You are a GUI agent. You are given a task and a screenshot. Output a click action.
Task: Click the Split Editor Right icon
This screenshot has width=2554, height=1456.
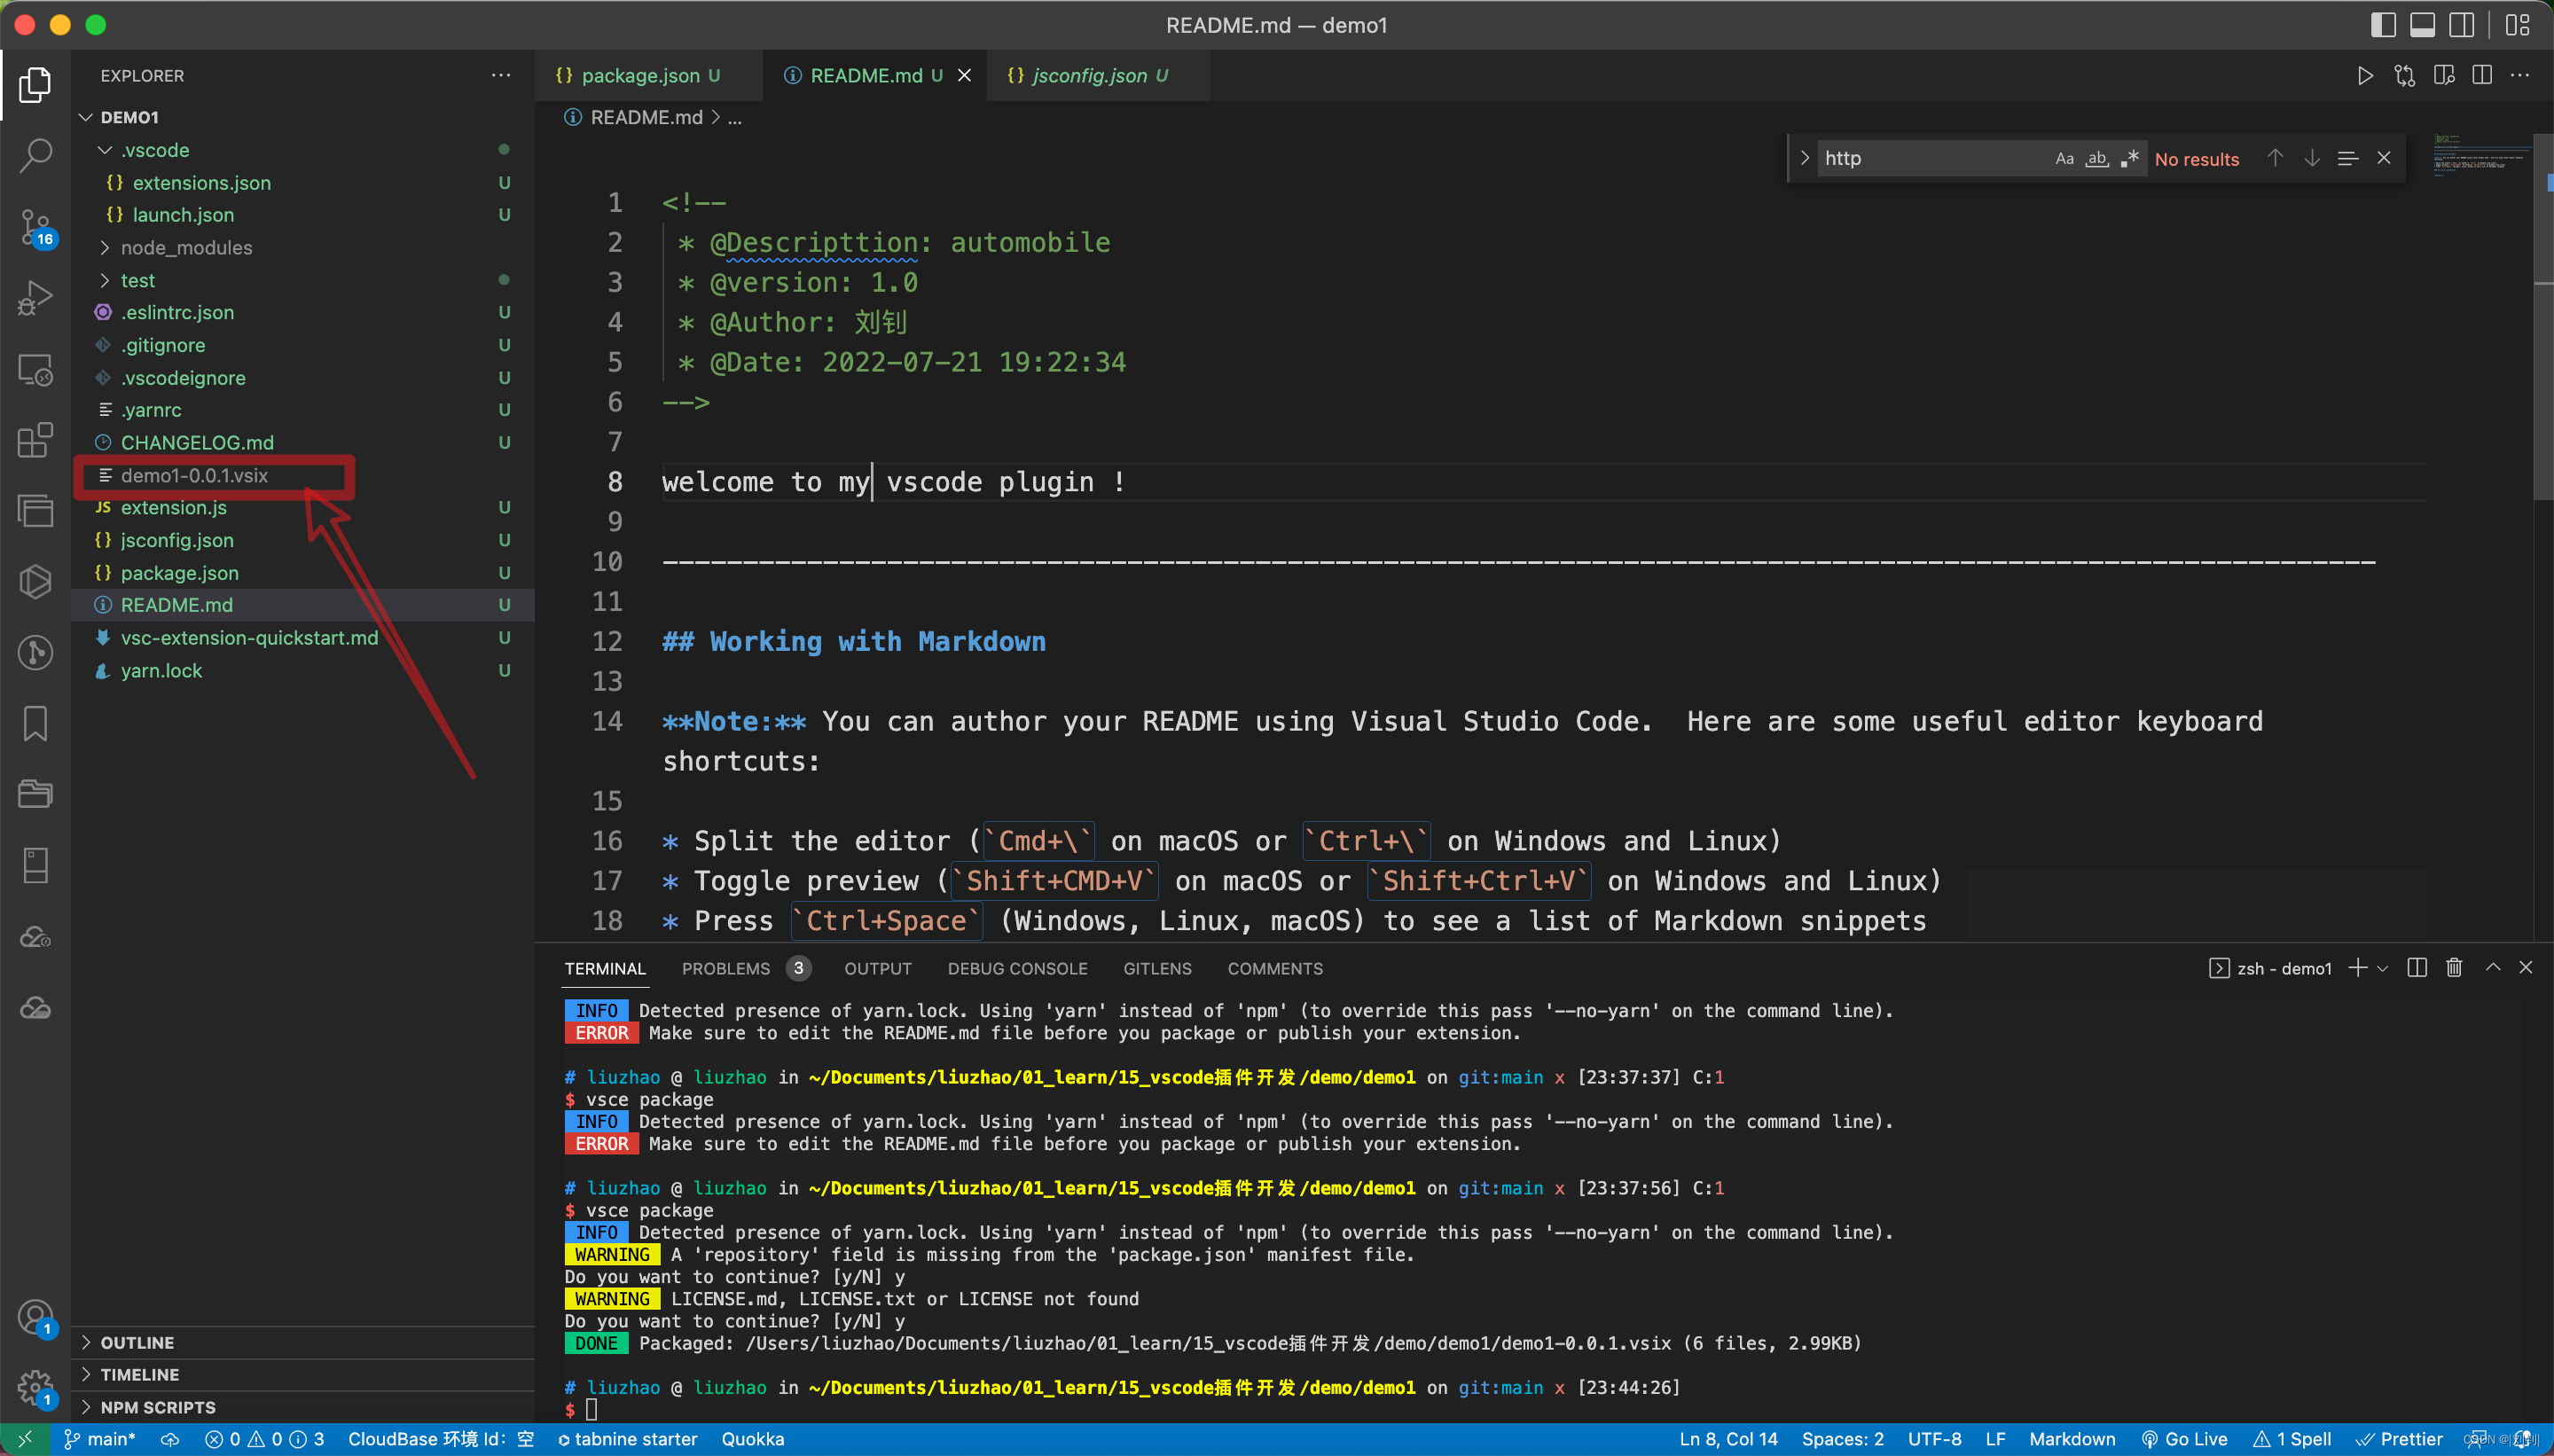coord(2482,76)
